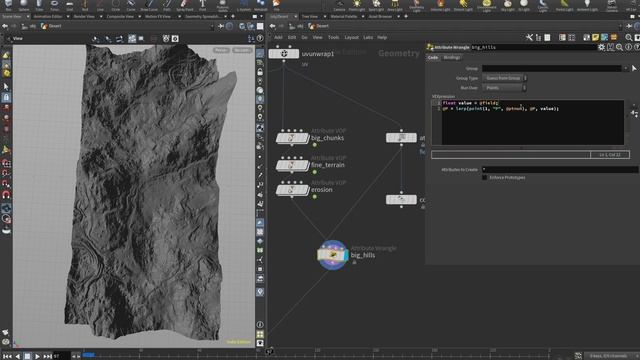The height and width of the screenshot is (360, 640).
Task: Switch to the Bindings tab
Action: [452, 58]
